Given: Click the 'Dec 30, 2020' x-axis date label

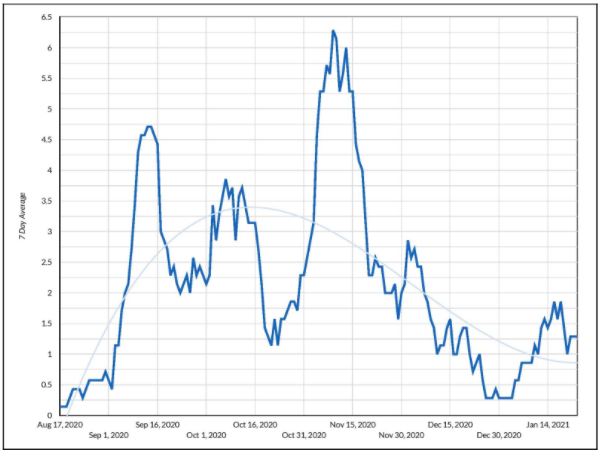Looking at the screenshot, I should 499,435.
